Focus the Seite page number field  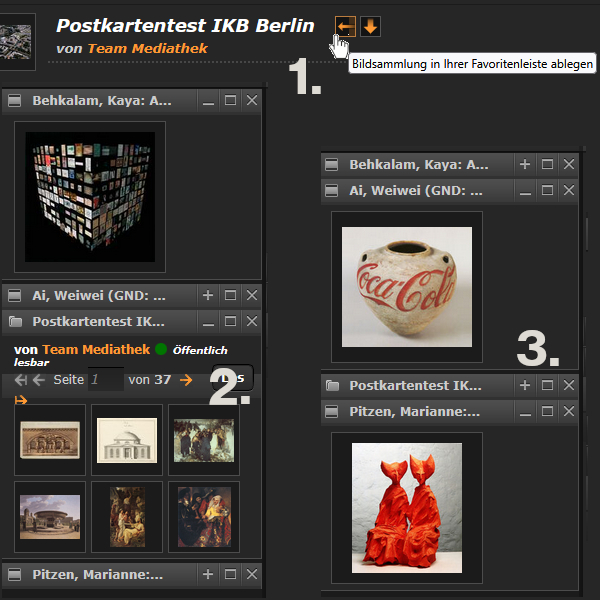pyautogui.click(x=106, y=379)
